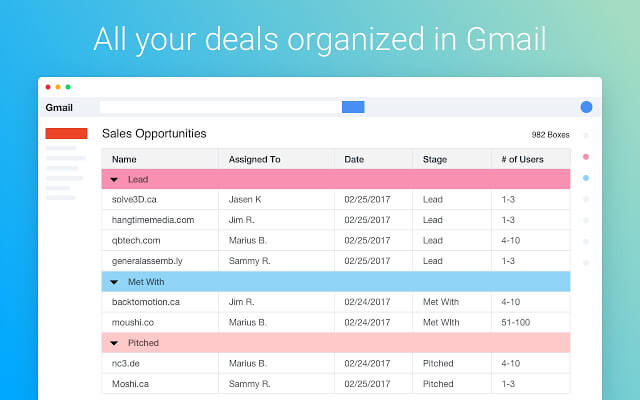The image size is (640, 400).
Task: Click the Gmail logo text
Action: tap(59, 107)
